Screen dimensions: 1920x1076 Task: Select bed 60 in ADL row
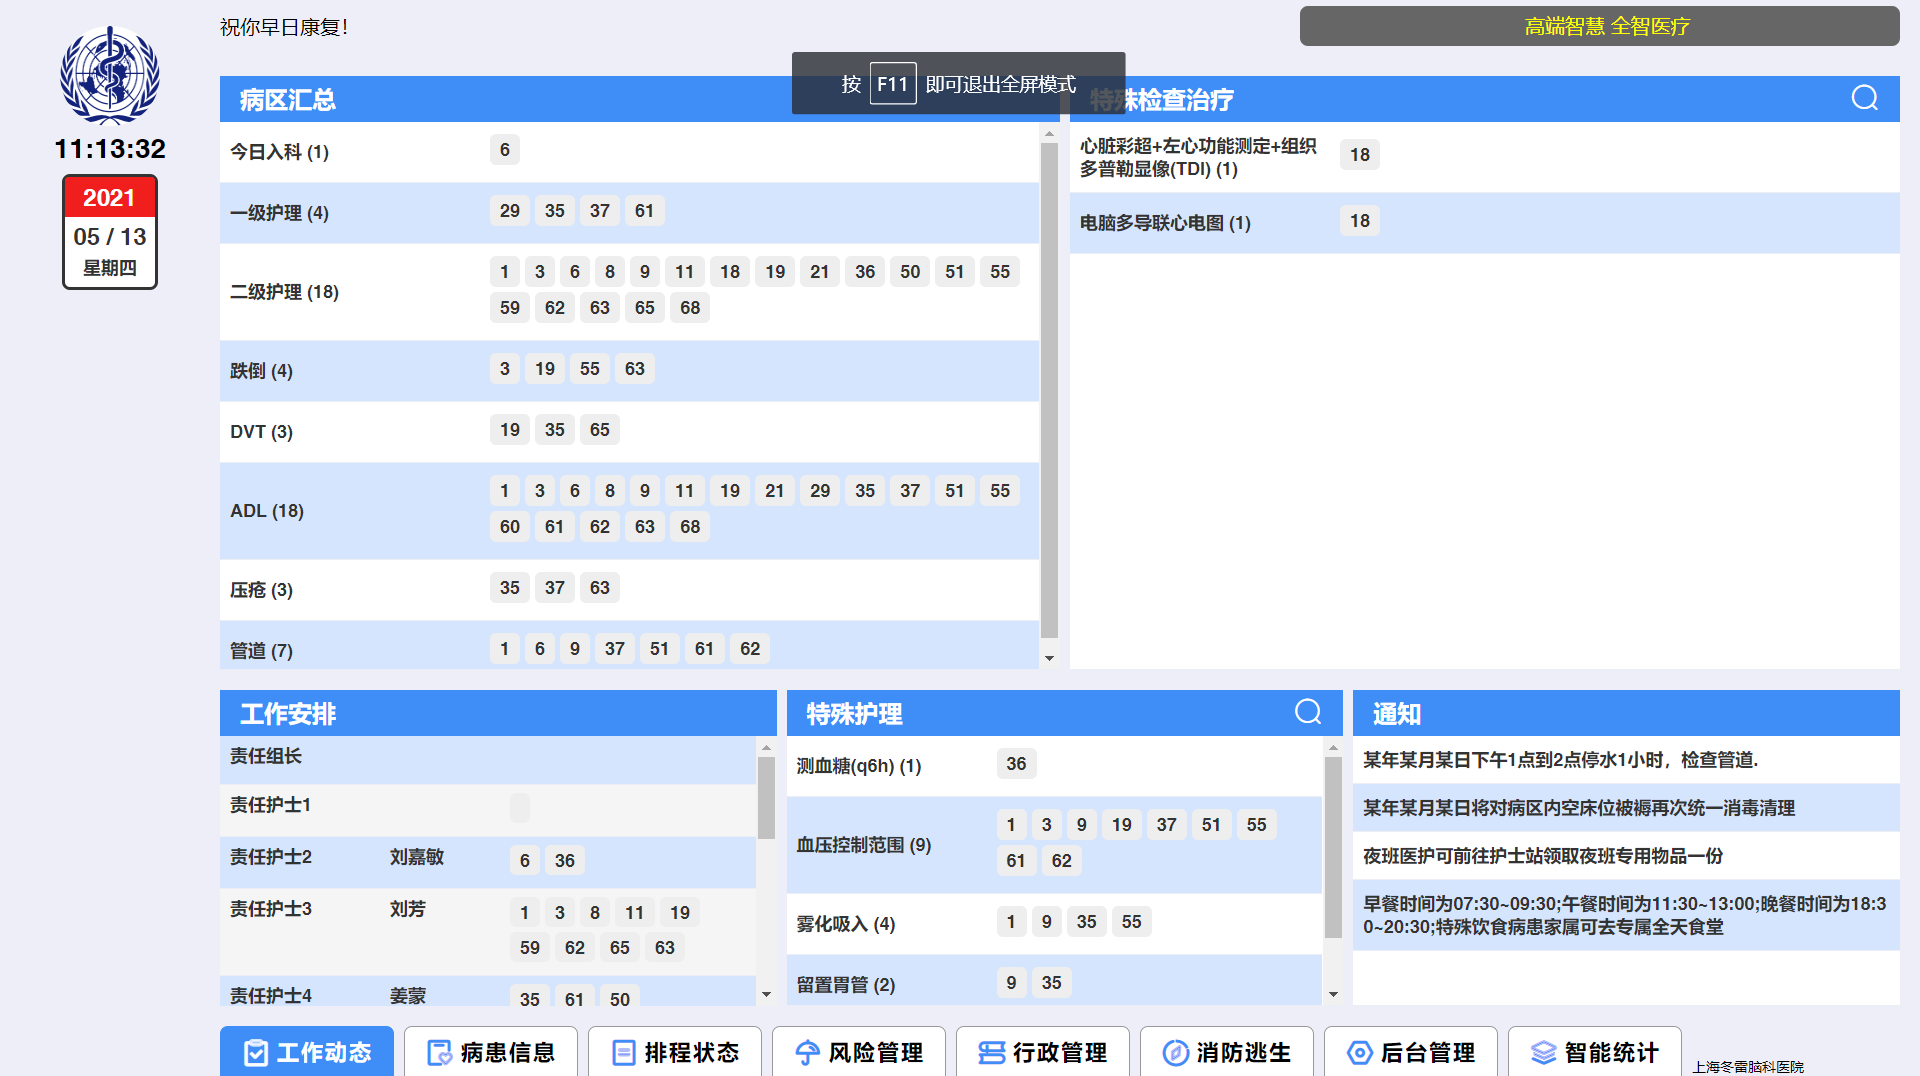point(509,527)
